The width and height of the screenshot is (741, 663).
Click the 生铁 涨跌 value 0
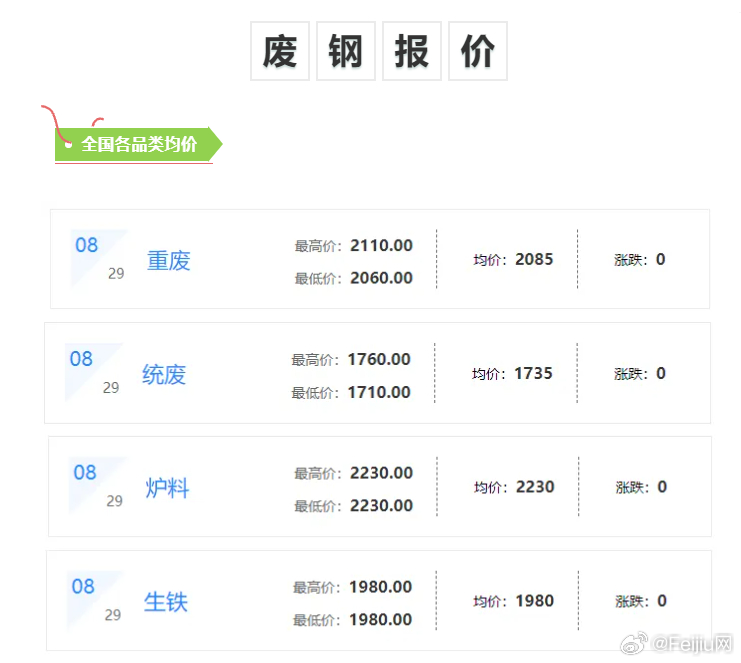pos(661,601)
